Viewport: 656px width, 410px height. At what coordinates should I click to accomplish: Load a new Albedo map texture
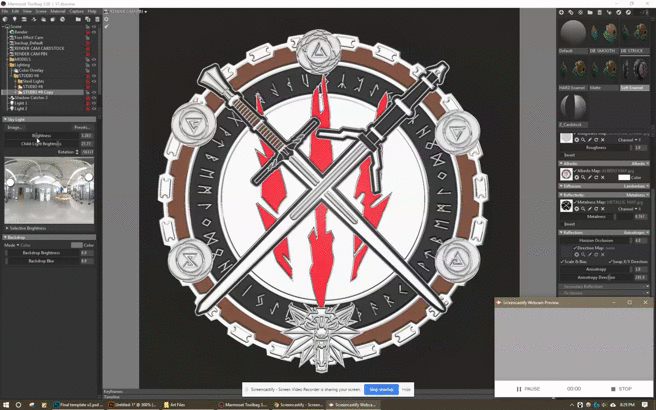pyautogui.click(x=577, y=177)
